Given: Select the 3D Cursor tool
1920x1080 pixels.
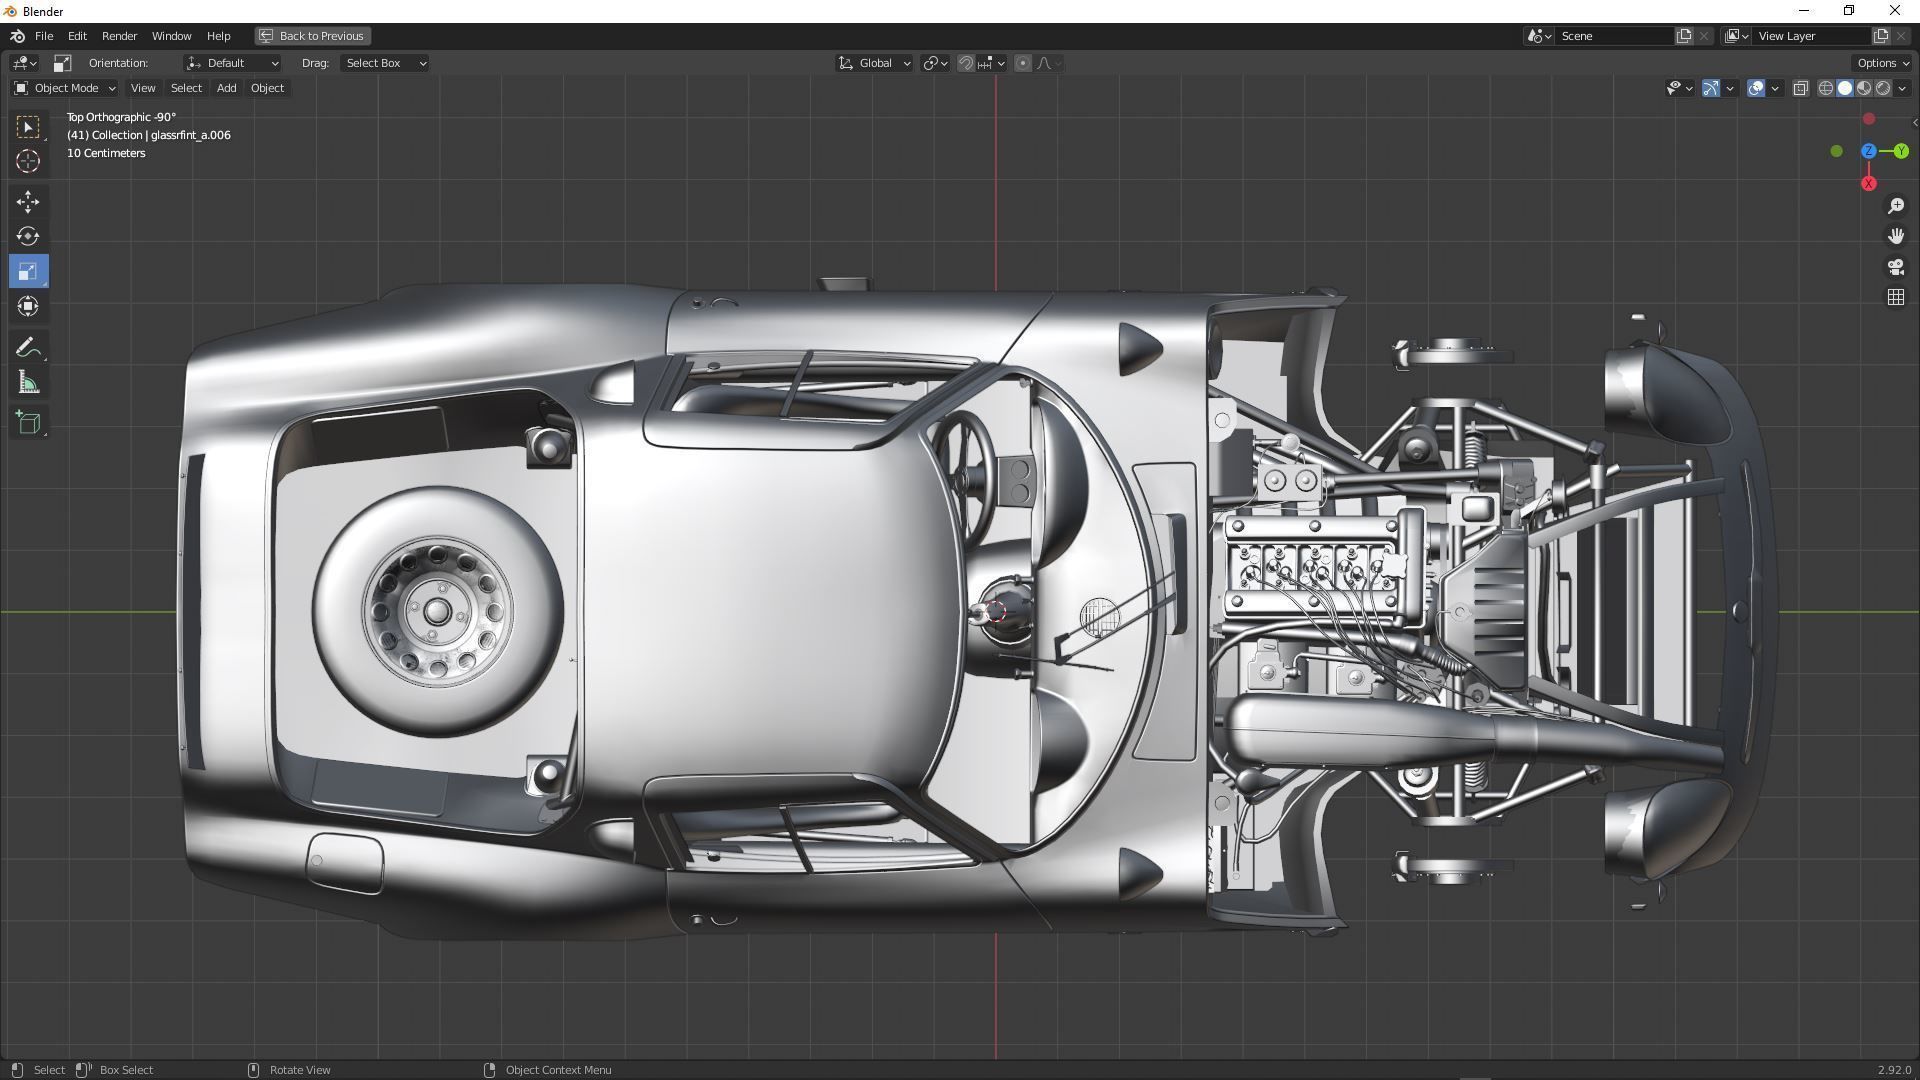Looking at the screenshot, I should (x=28, y=161).
